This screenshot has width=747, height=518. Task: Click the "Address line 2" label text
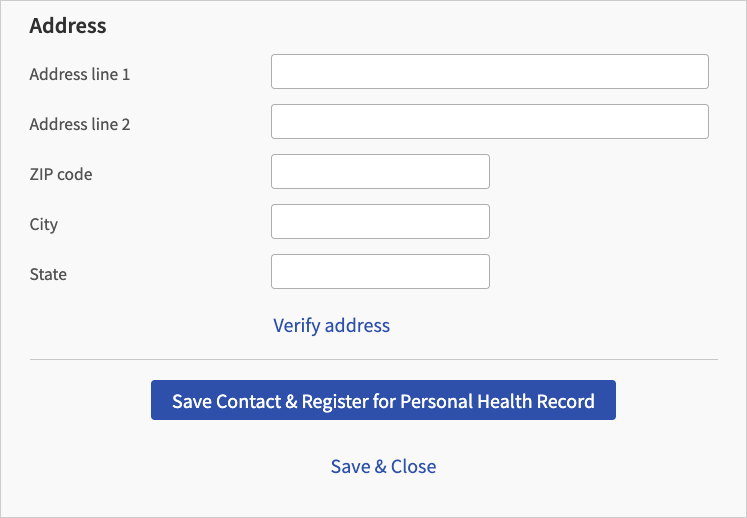click(80, 124)
